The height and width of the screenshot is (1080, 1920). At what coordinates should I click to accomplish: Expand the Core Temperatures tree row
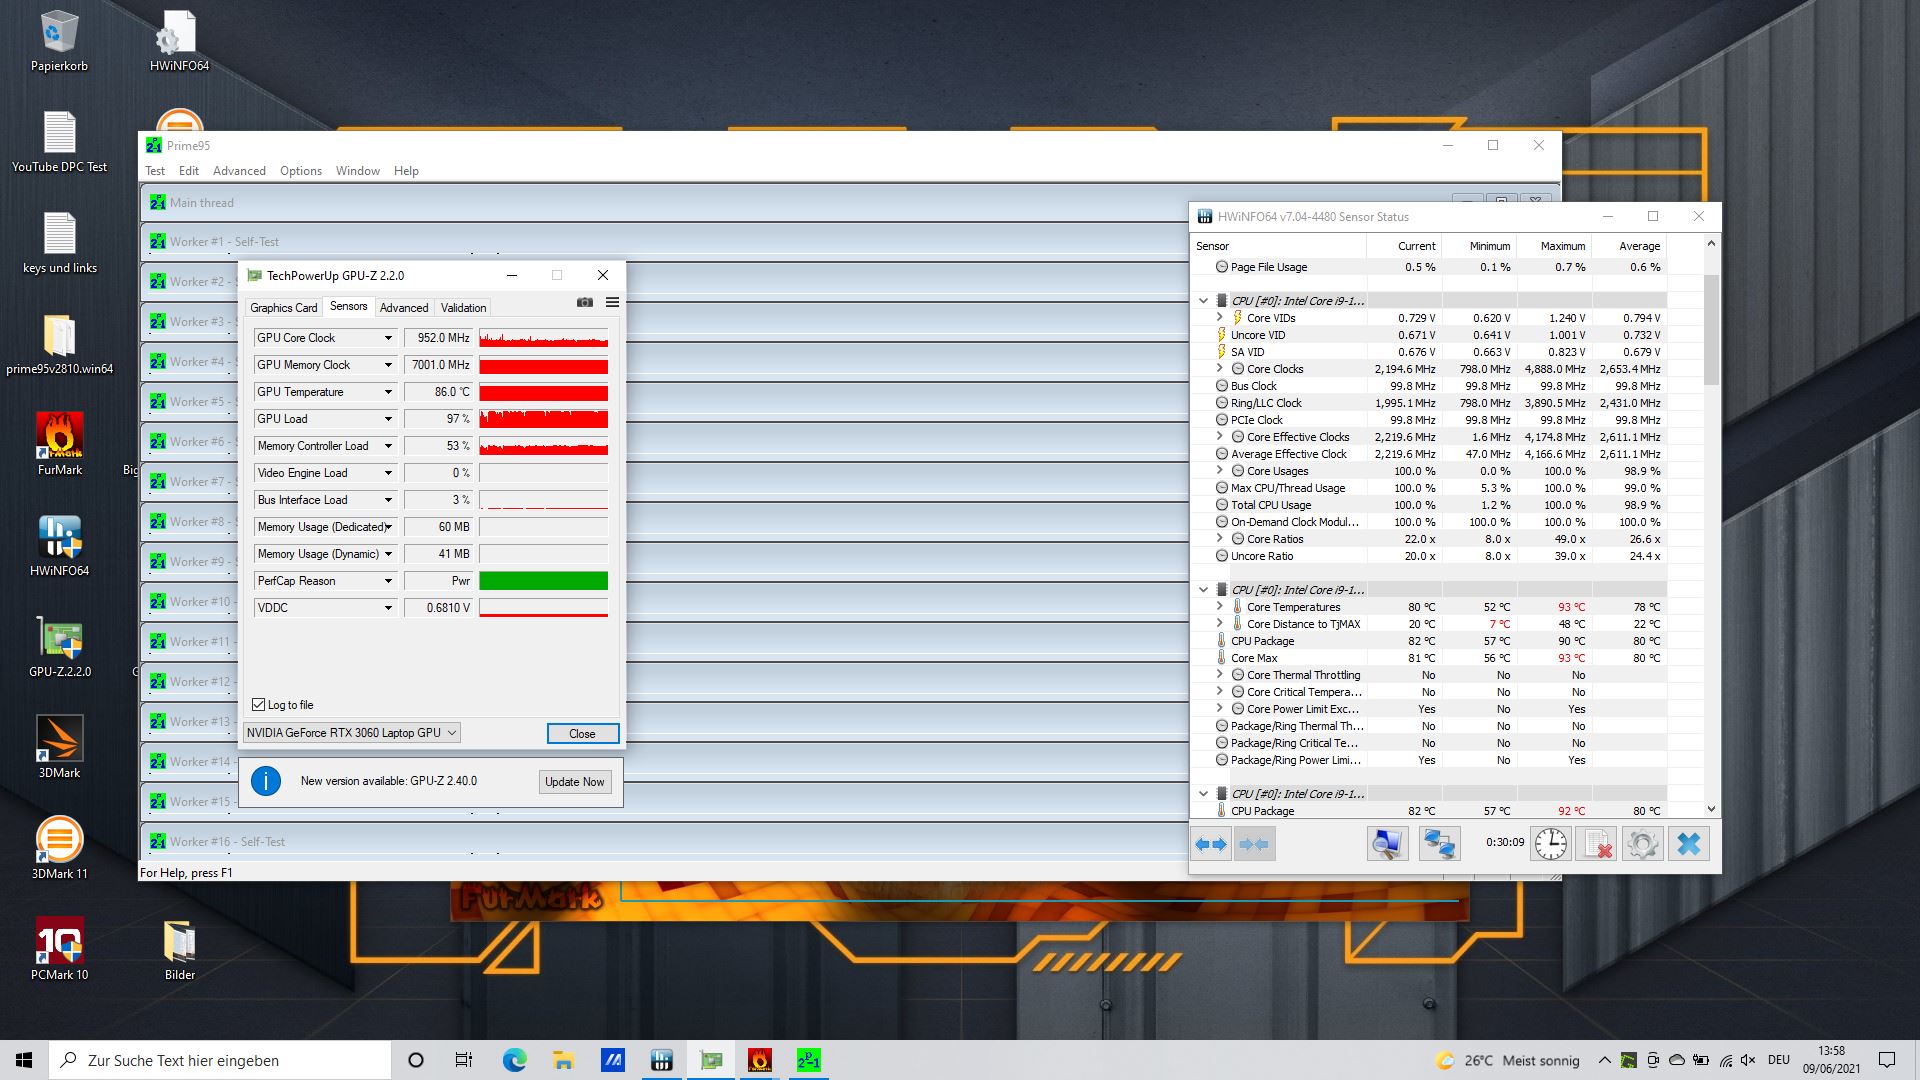1219,607
